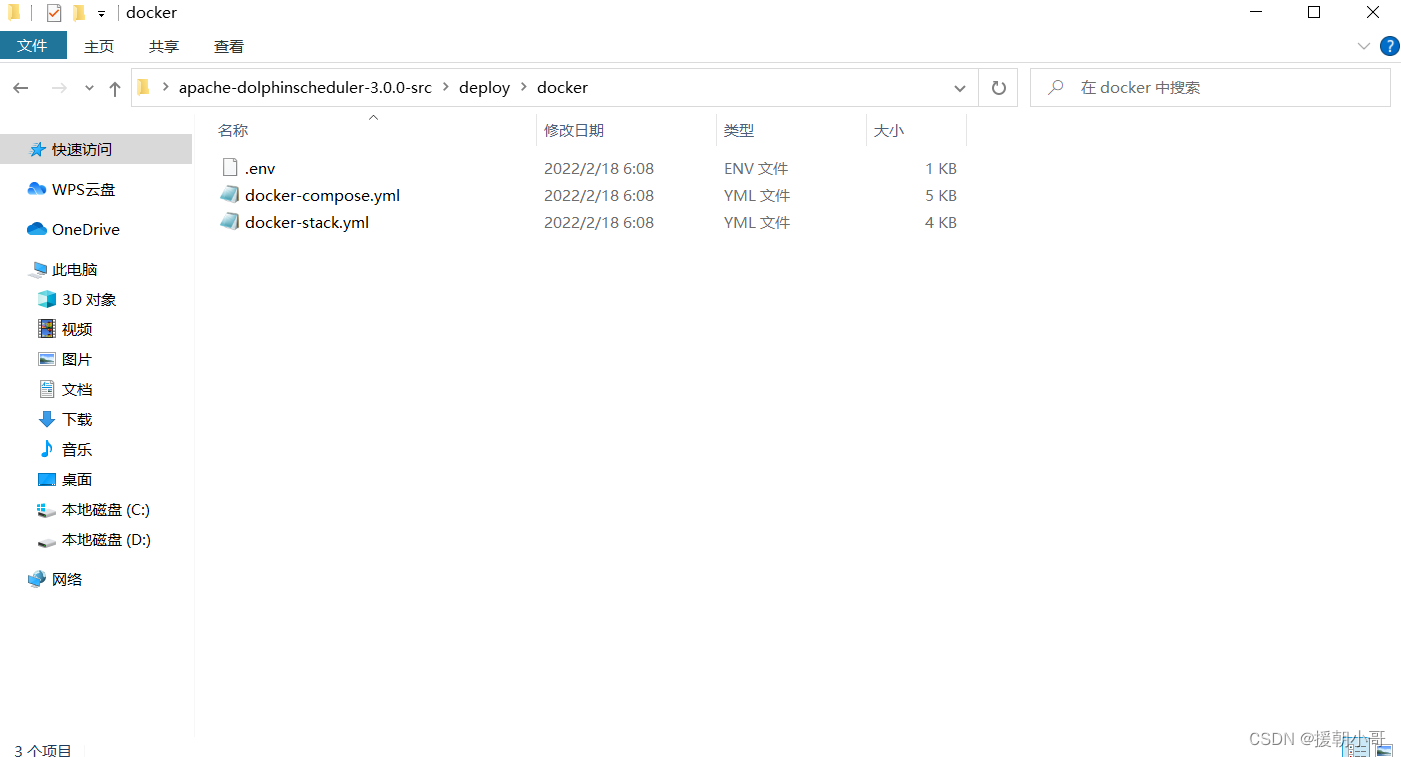The width and height of the screenshot is (1401, 757).
Task: Click the .env file icon
Action: click(x=230, y=168)
